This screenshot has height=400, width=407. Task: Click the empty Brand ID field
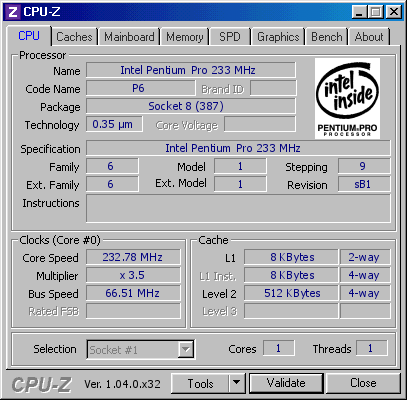pyautogui.click(x=273, y=88)
